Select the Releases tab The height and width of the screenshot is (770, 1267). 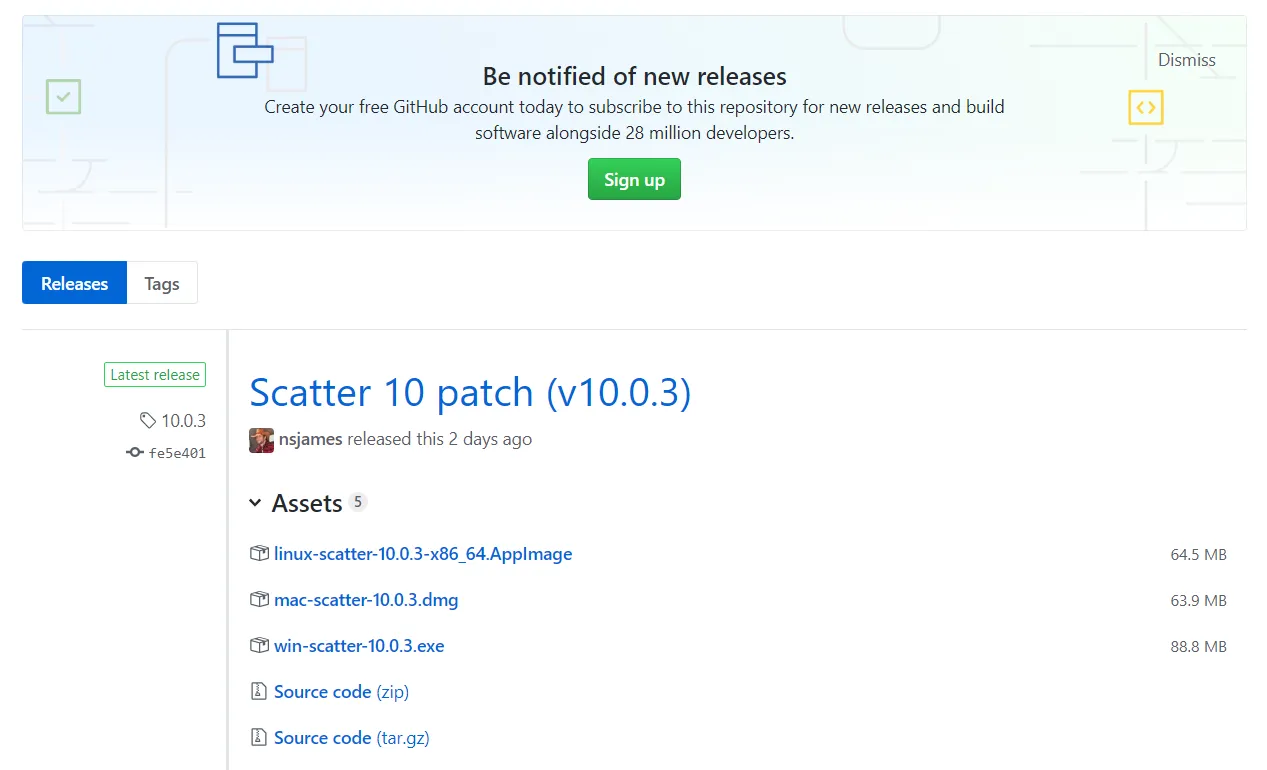(74, 283)
